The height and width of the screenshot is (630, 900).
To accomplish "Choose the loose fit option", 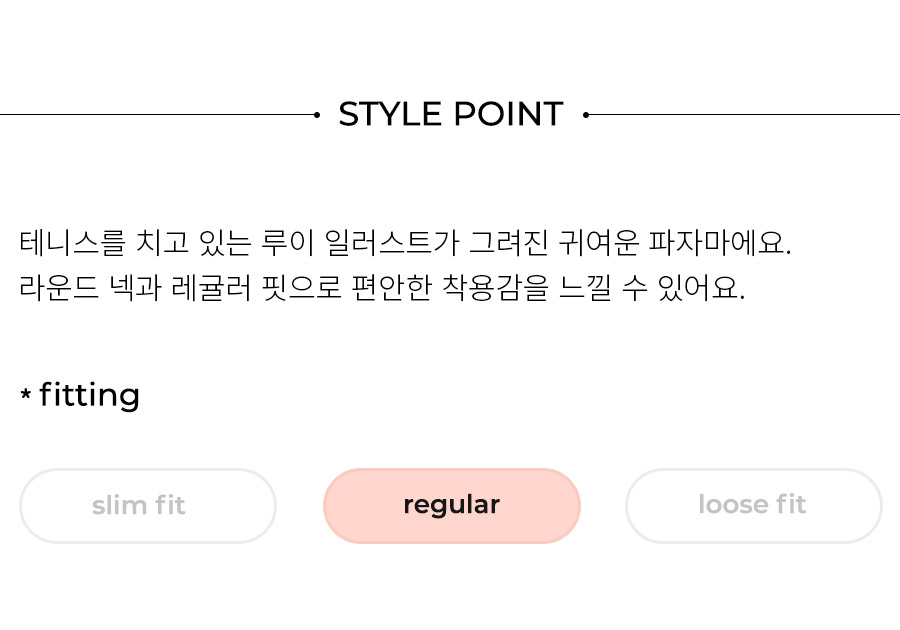I will click(x=754, y=505).
